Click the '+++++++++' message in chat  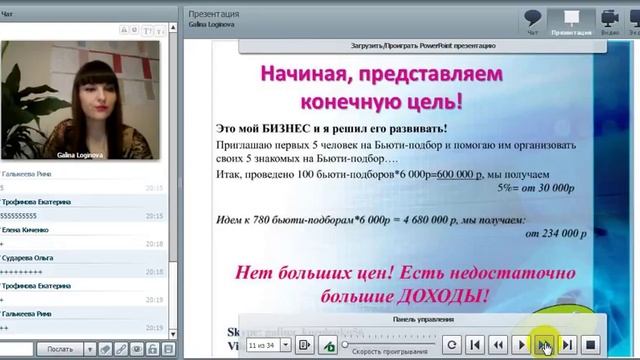pyautogui.click(x=21, y=272)
